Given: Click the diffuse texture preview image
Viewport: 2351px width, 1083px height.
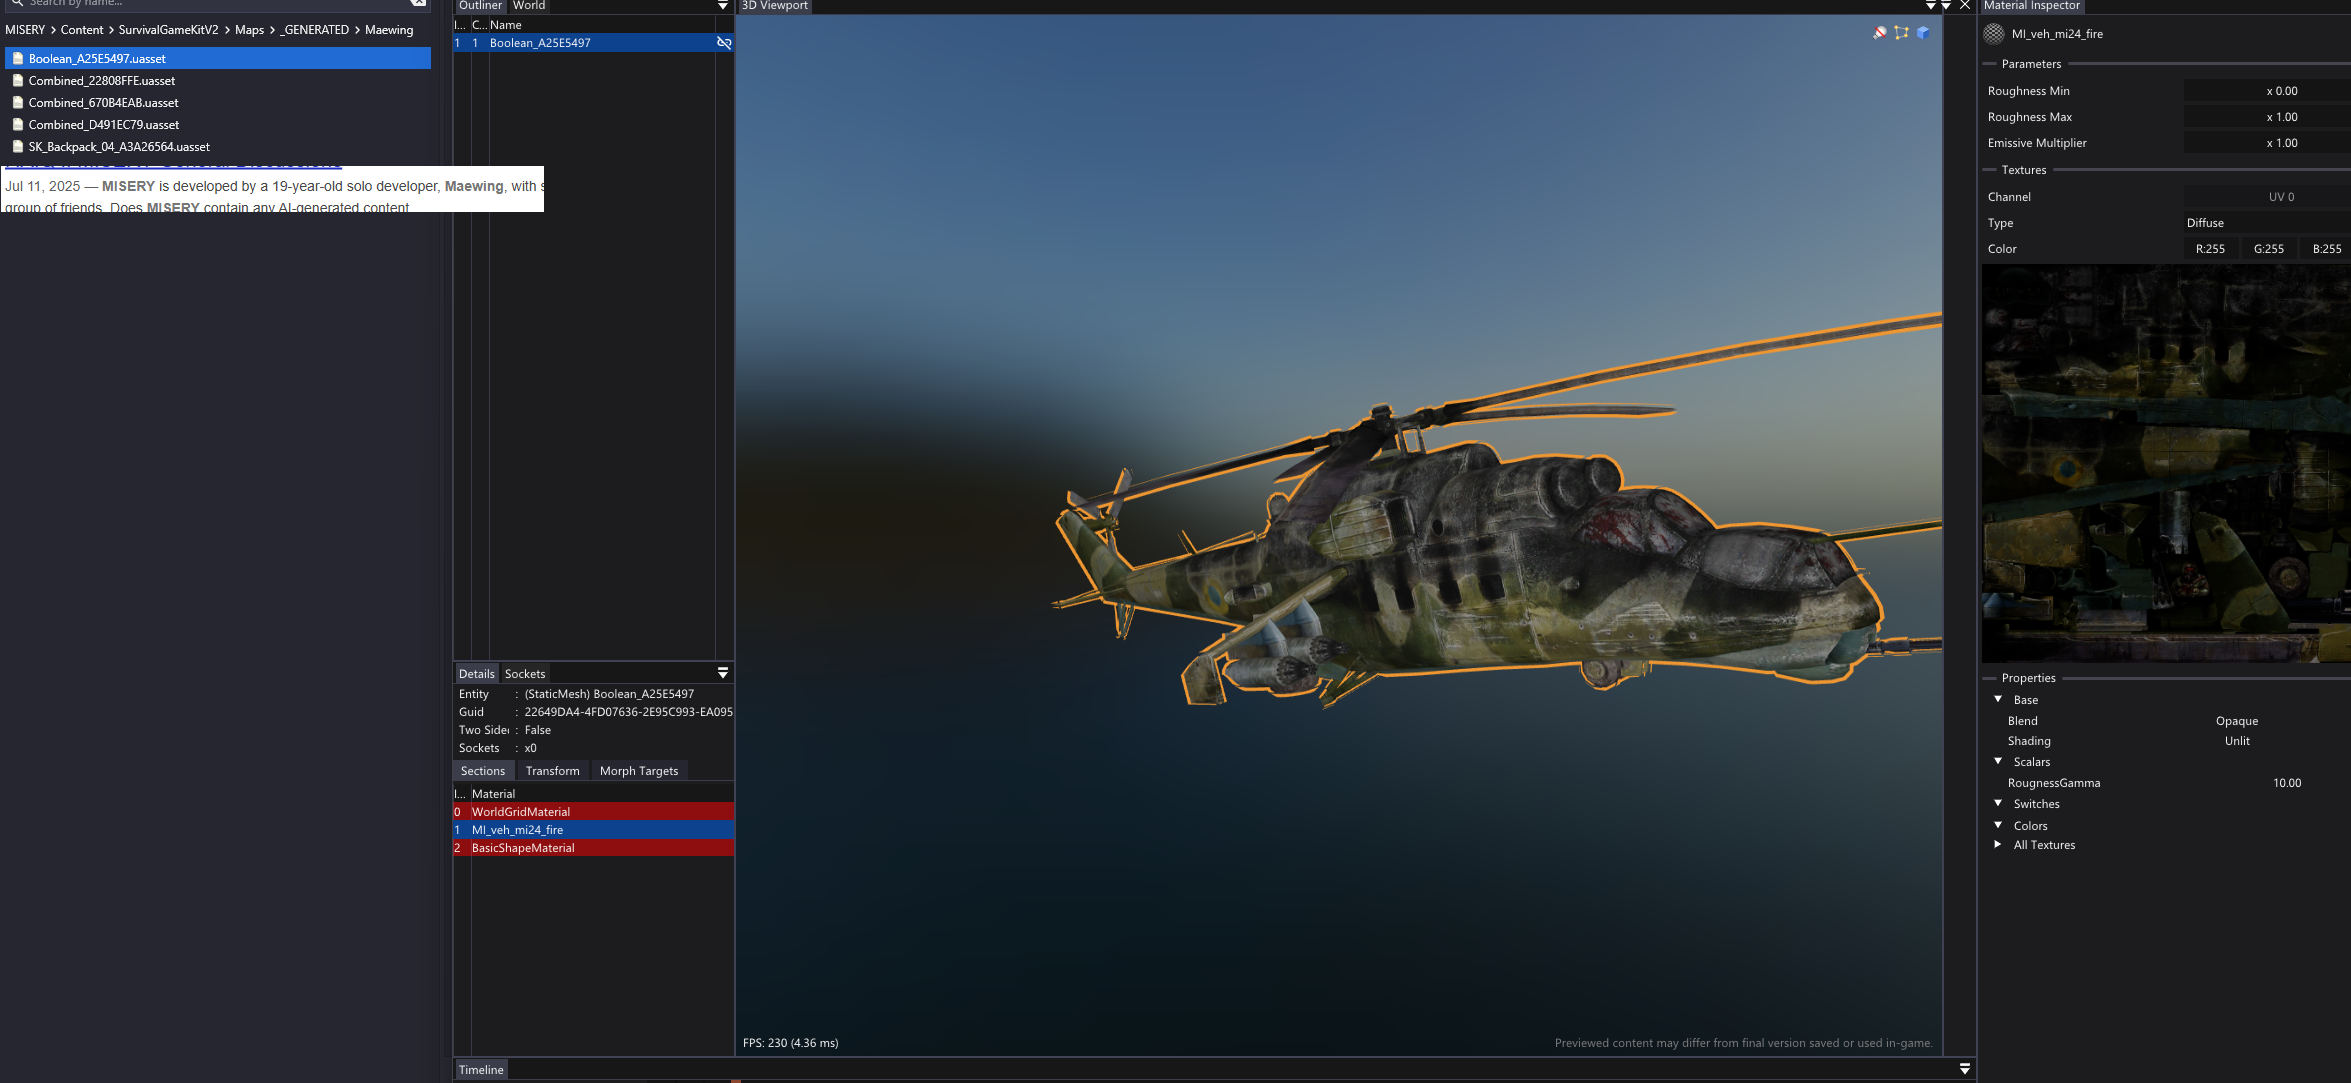Looking at the screenshot, I should click(x=2165, y=463).
